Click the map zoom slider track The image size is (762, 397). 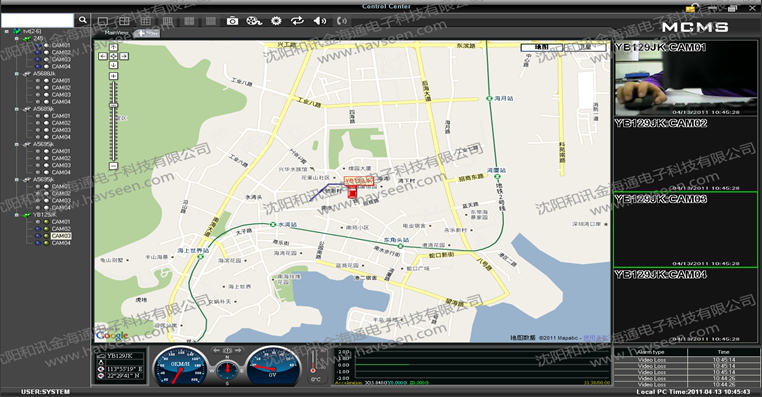tap(113, 121)
